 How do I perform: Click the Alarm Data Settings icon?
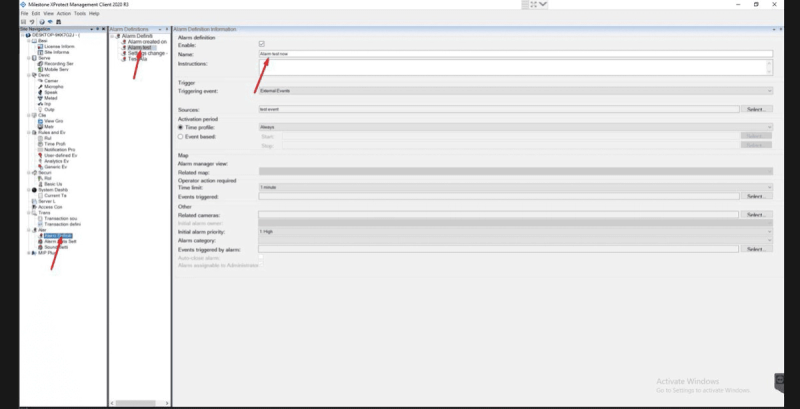[40, 241]
